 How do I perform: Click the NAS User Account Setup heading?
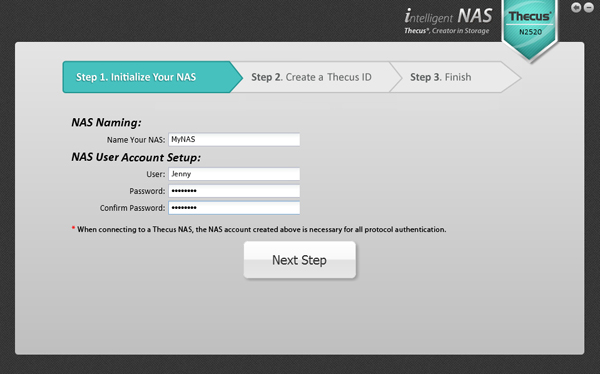pos(136,157)
